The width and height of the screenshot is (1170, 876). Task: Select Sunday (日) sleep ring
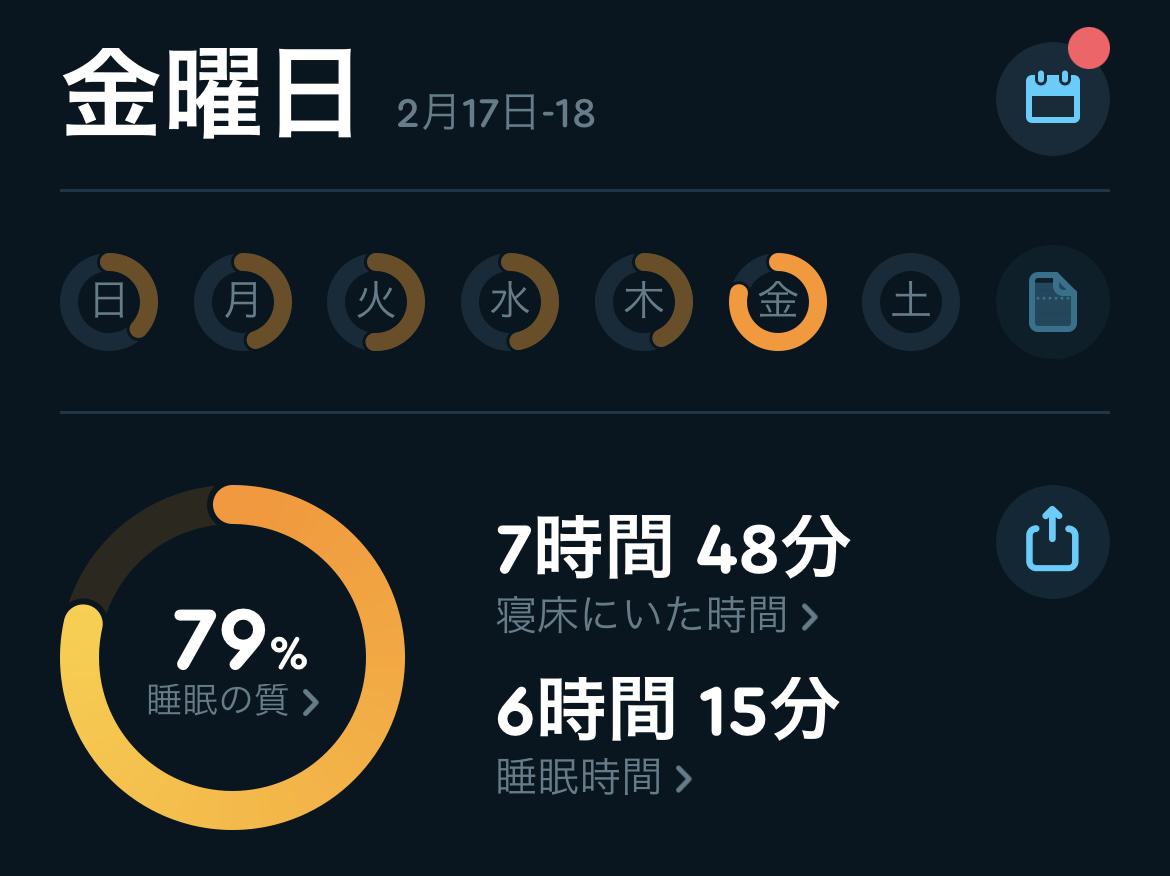[109, 302]
